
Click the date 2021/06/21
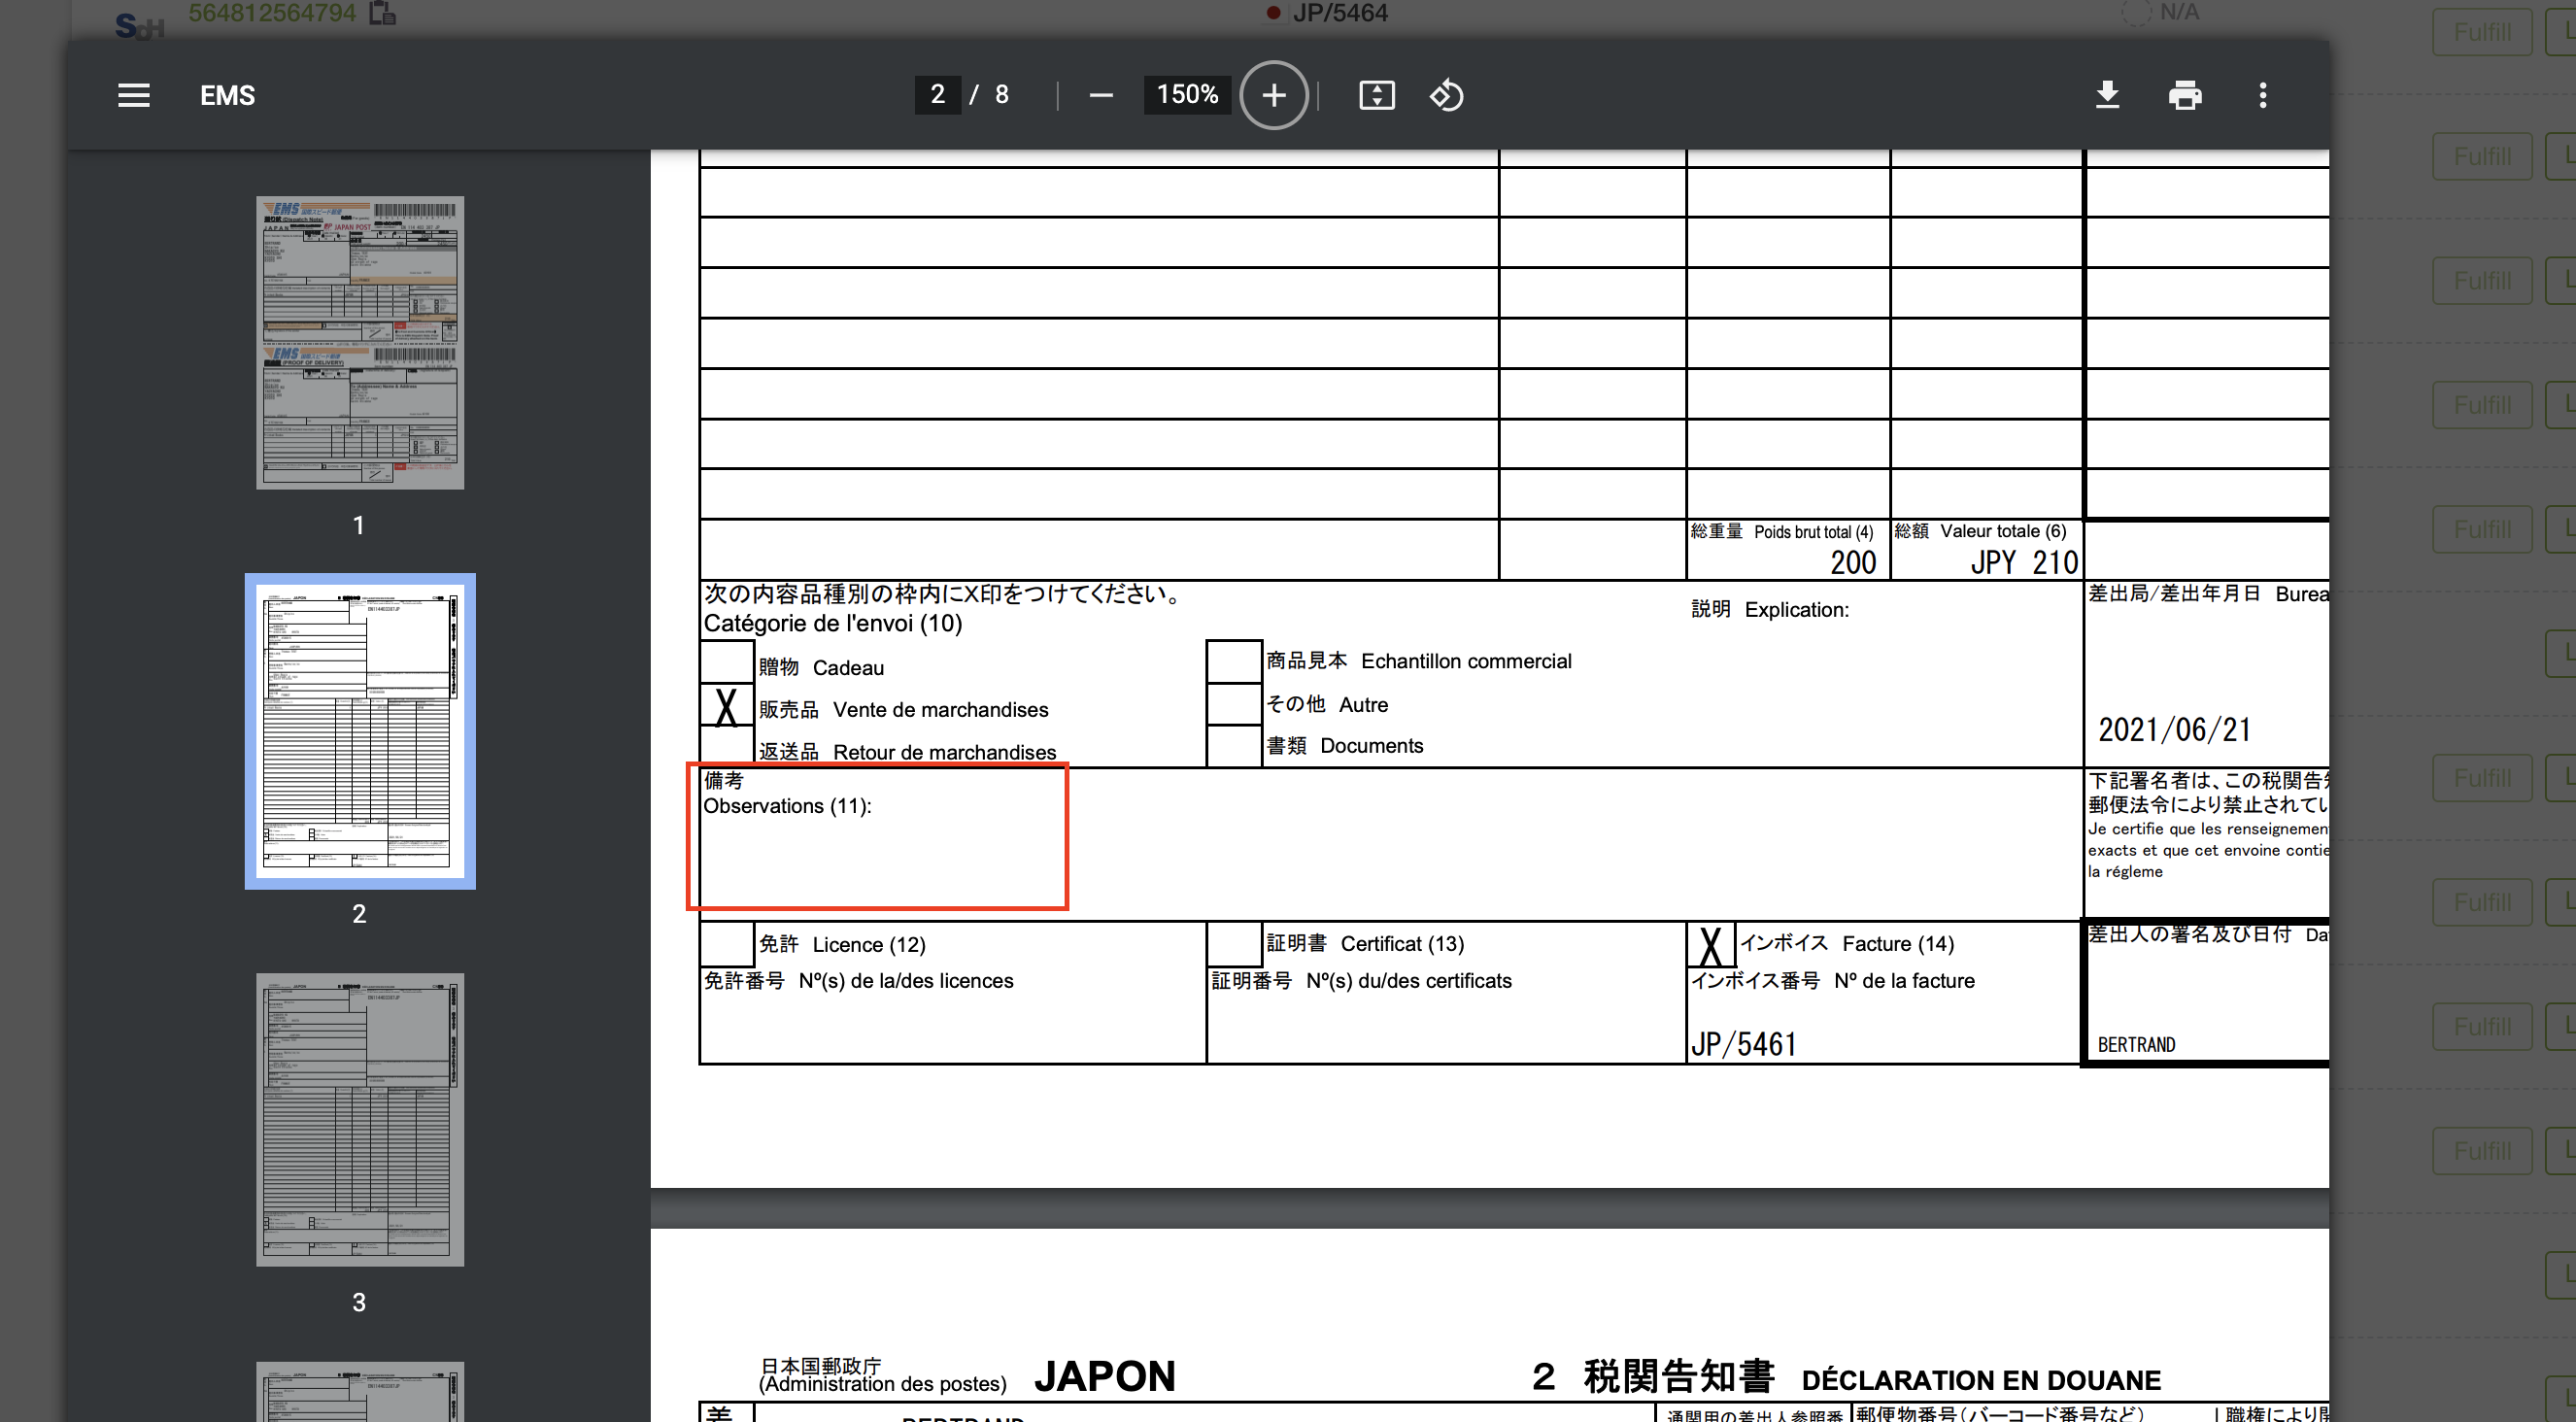(2174, 730)
